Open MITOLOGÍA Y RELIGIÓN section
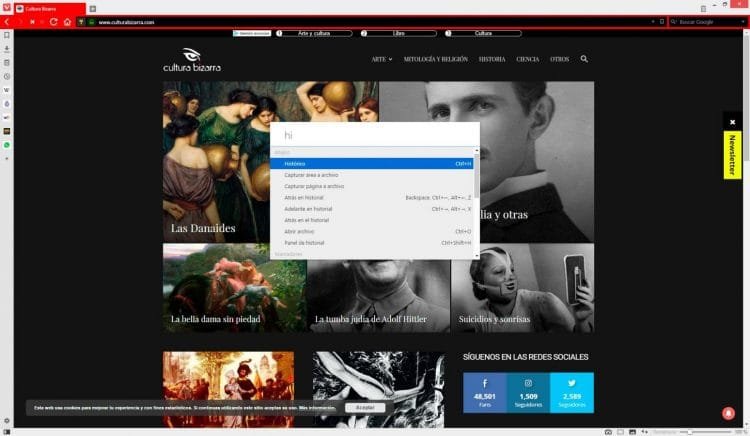This screenshot has height=436, width=750. (x=436, y=59)
